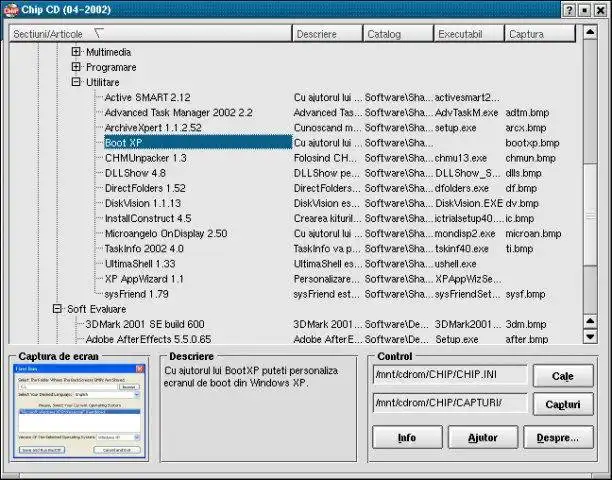Click the Capturi button

(563, 404)
